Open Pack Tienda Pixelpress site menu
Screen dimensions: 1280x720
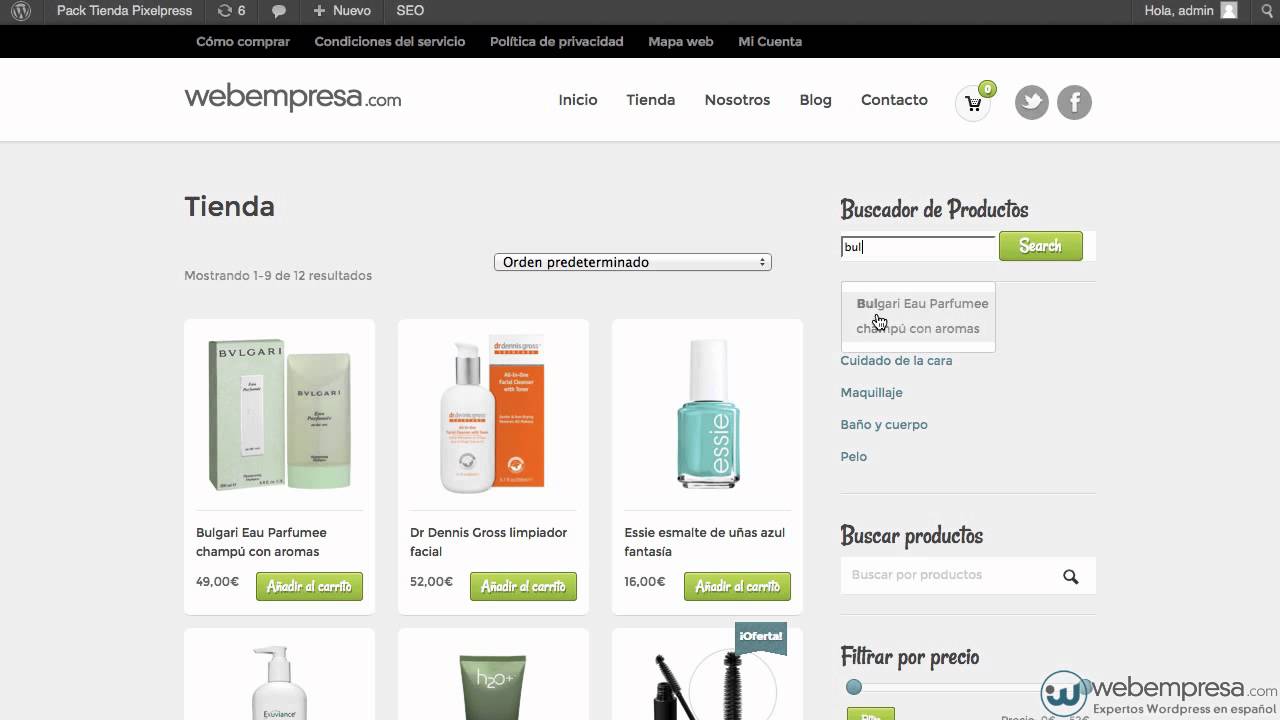124,11
